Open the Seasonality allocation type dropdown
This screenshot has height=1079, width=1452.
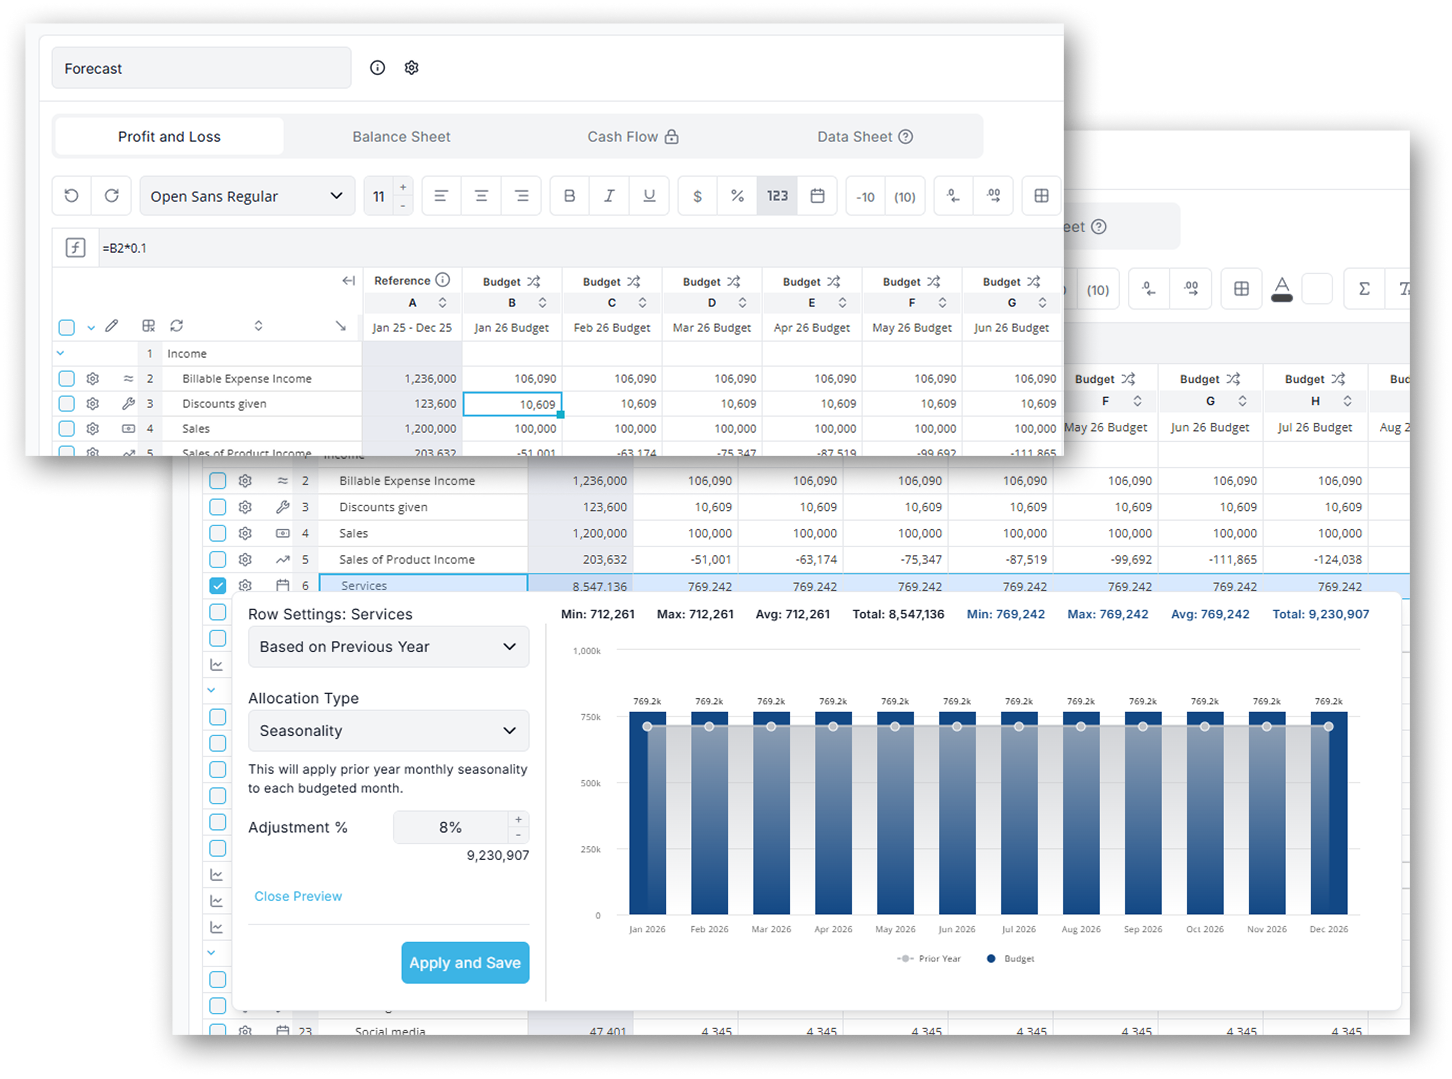(x=388, y=731)
